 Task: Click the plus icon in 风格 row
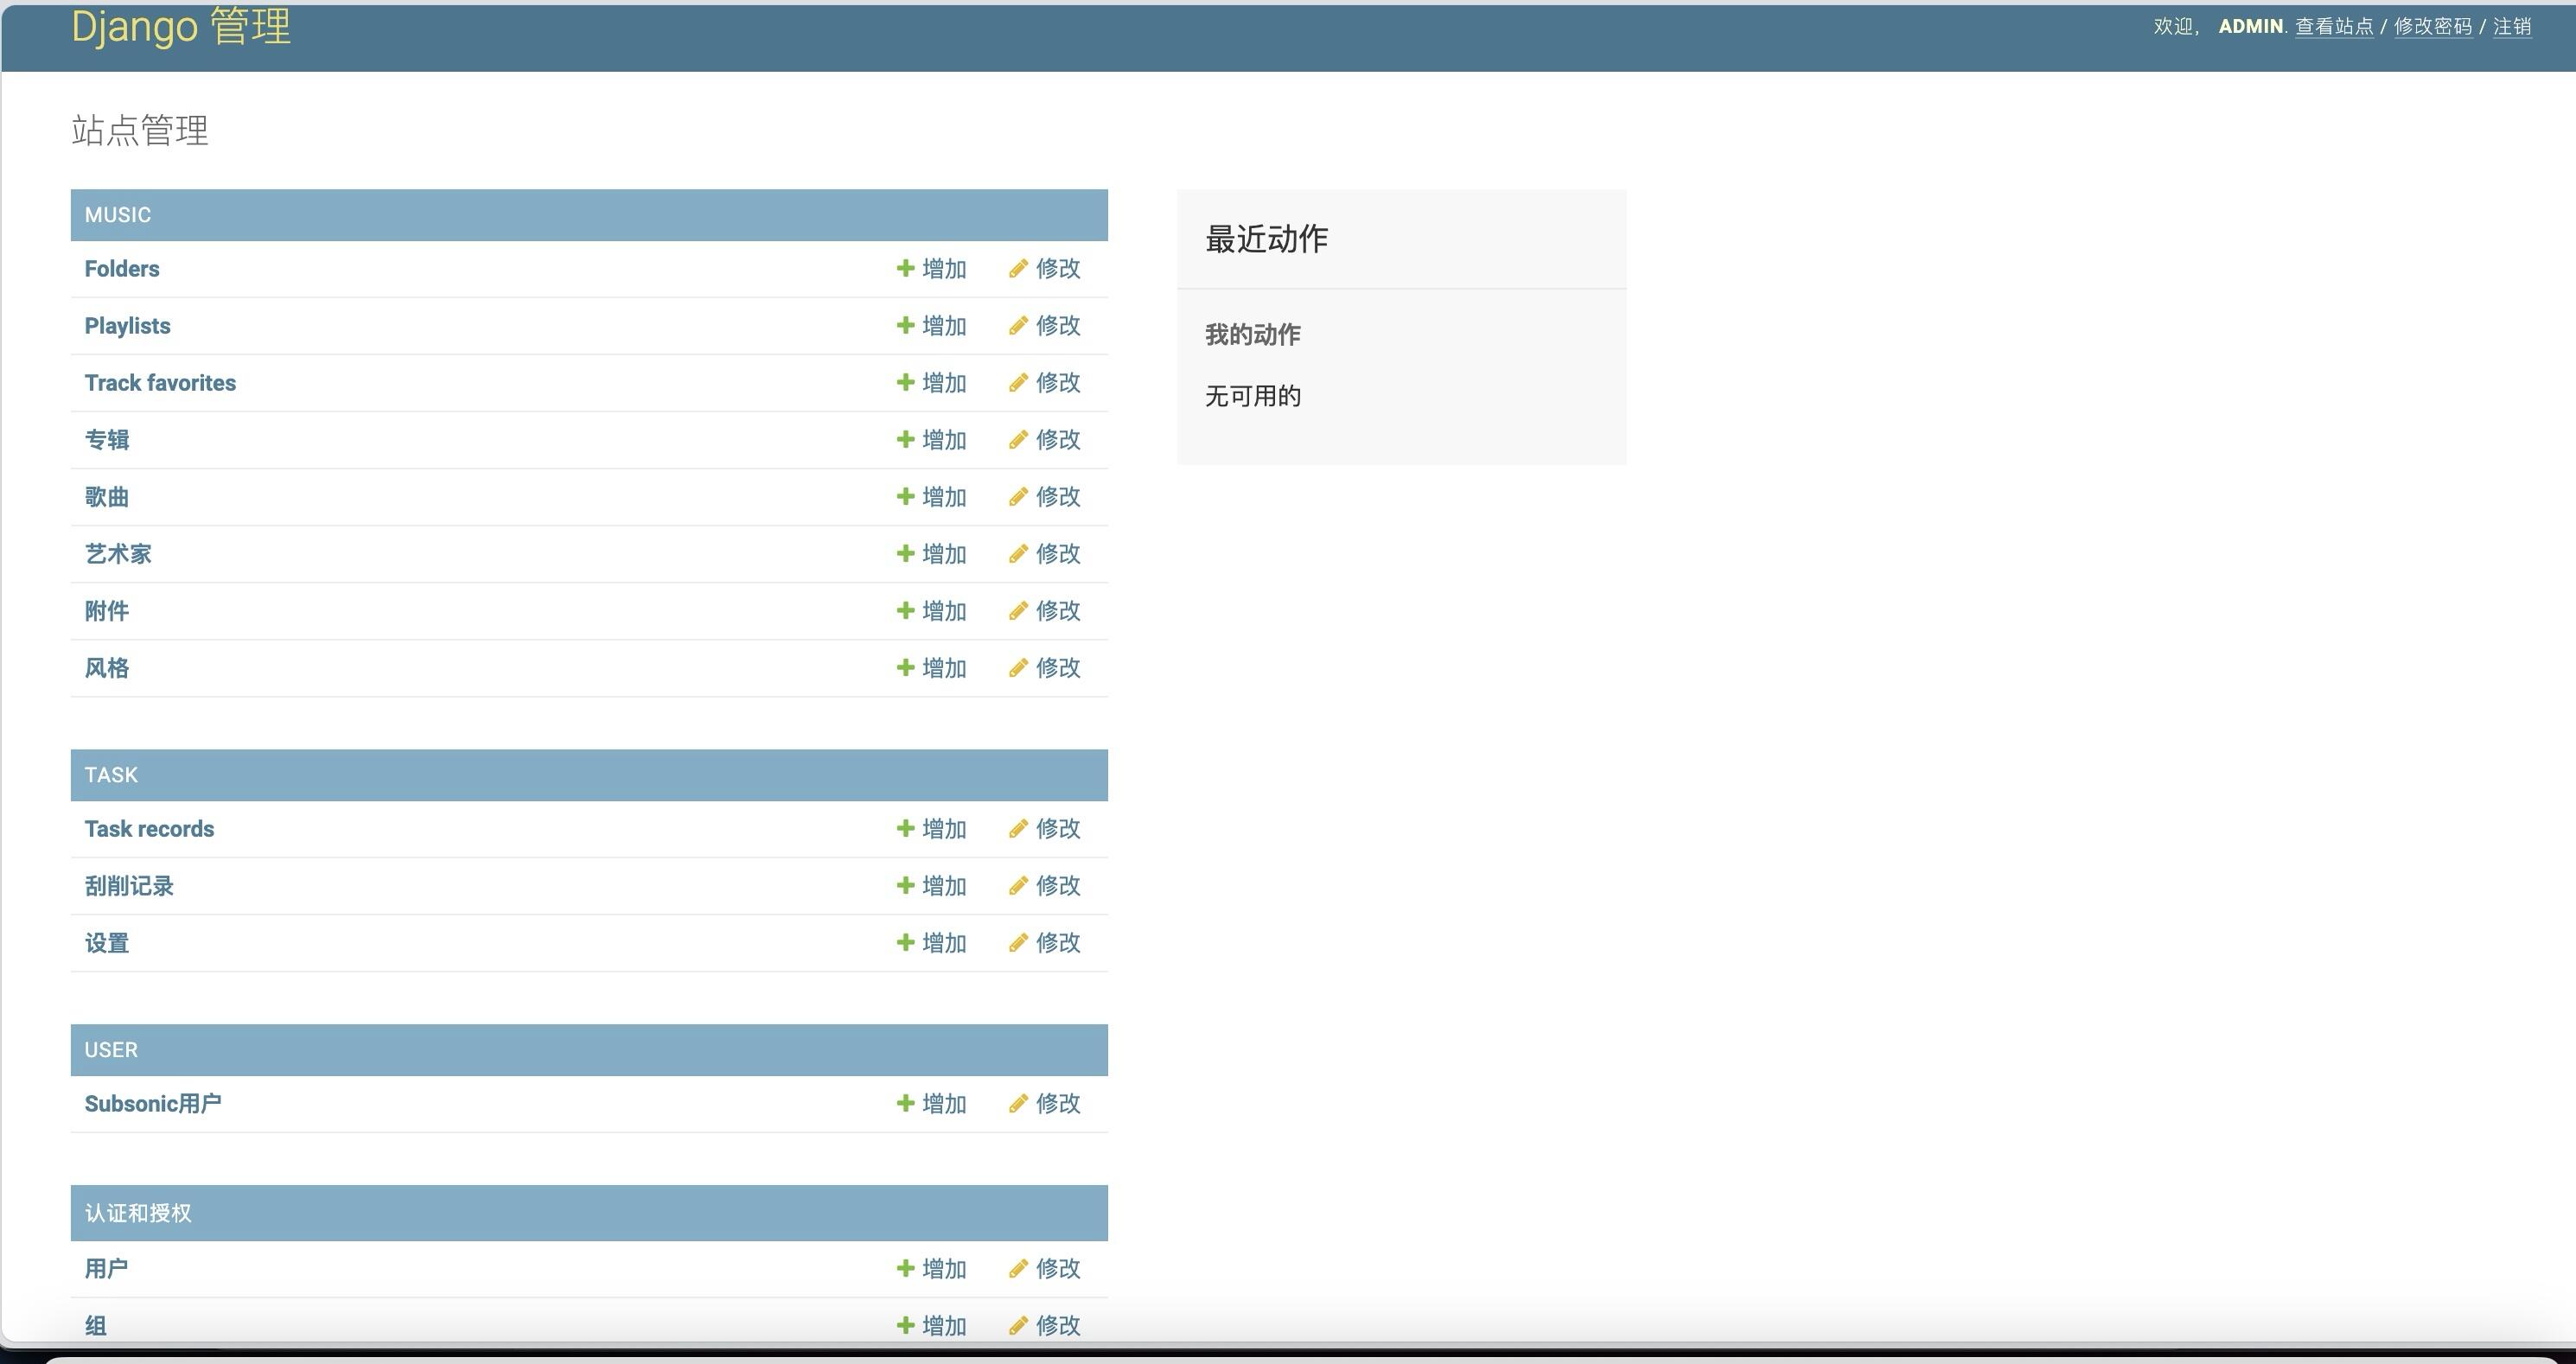click(905, 667)
